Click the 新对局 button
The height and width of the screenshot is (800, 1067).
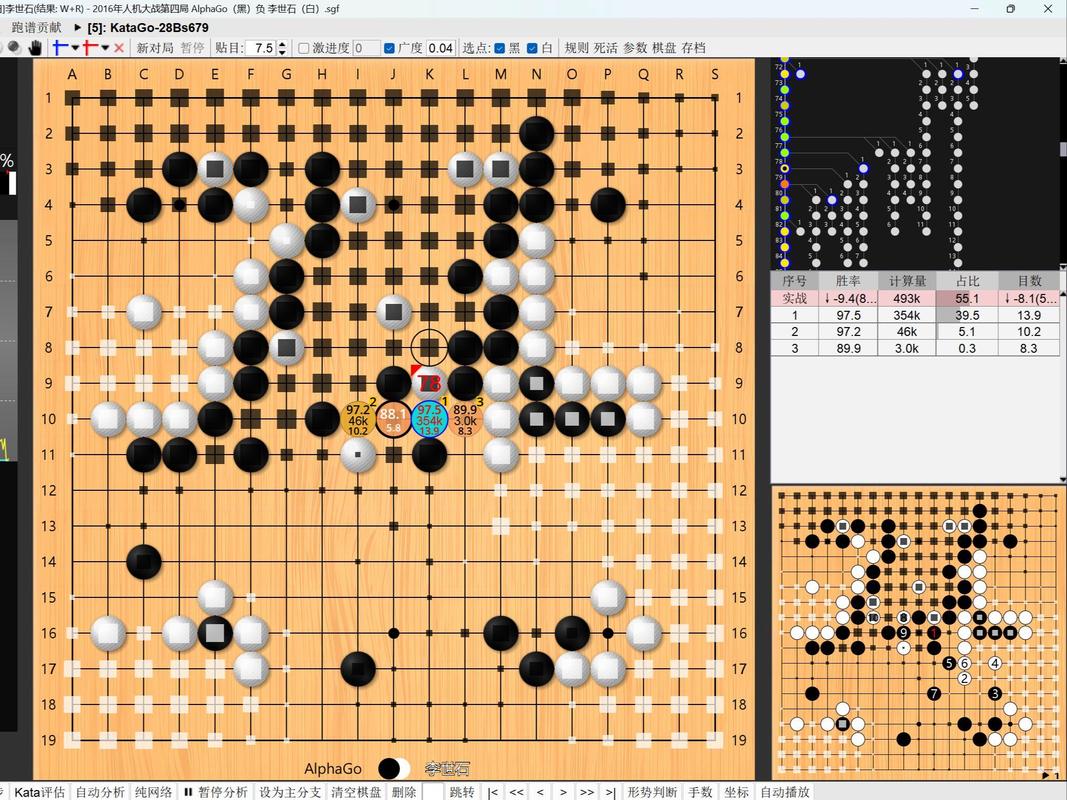155,48
